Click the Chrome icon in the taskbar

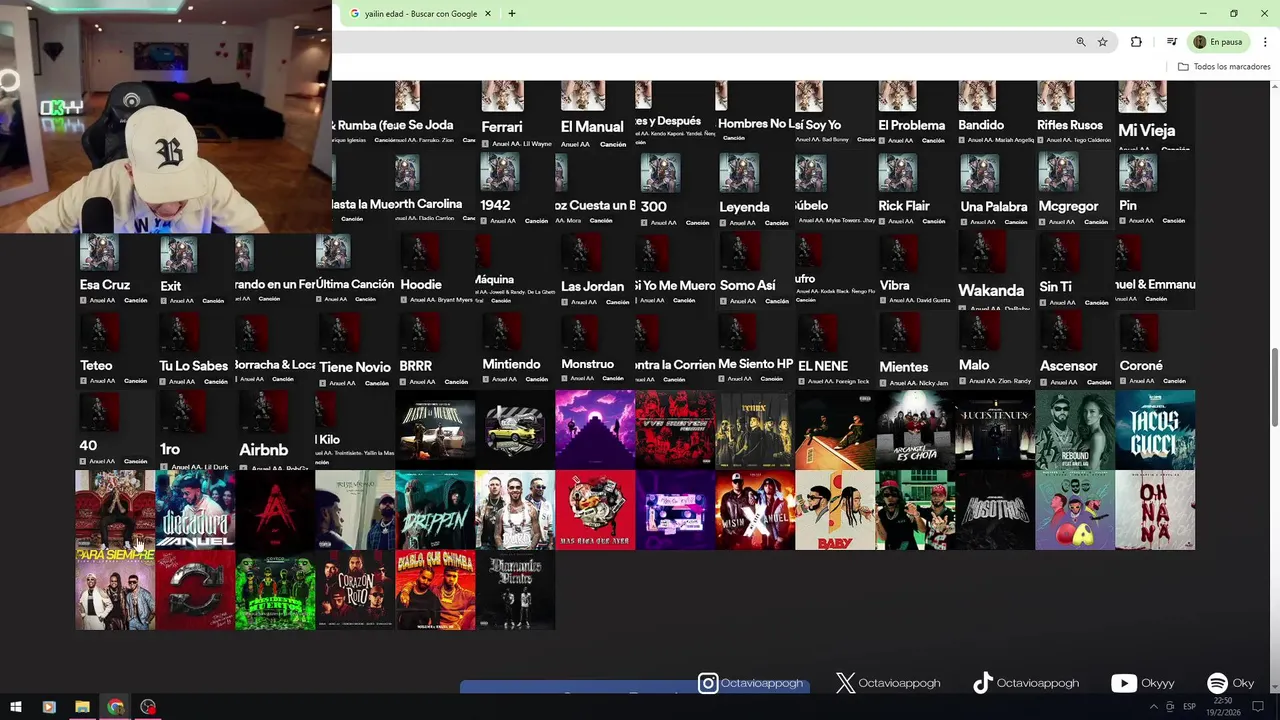coord(115,707)
